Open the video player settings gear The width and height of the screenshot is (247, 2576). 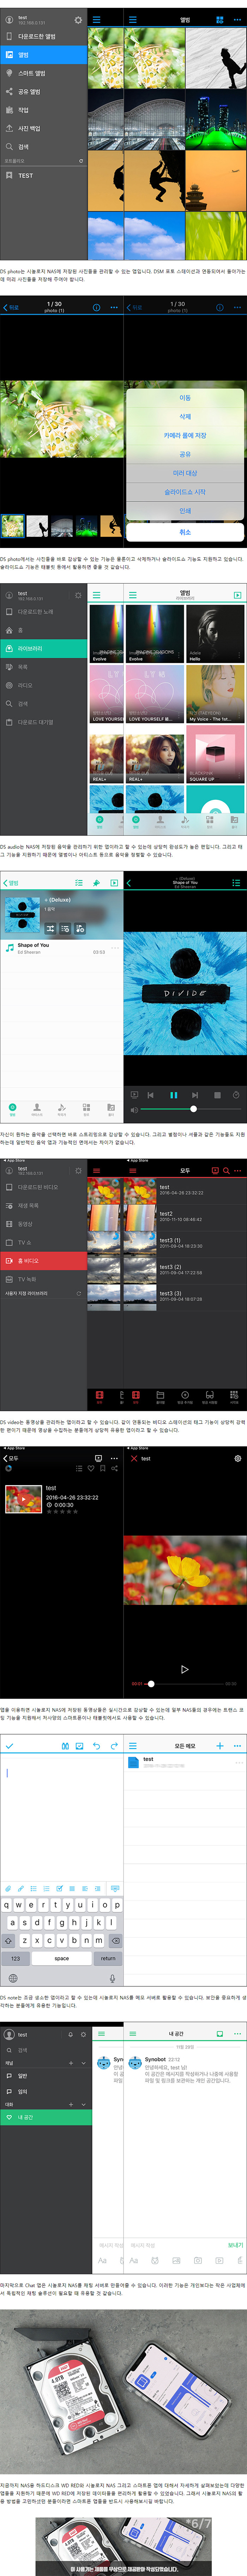[x=237, y=1459]
